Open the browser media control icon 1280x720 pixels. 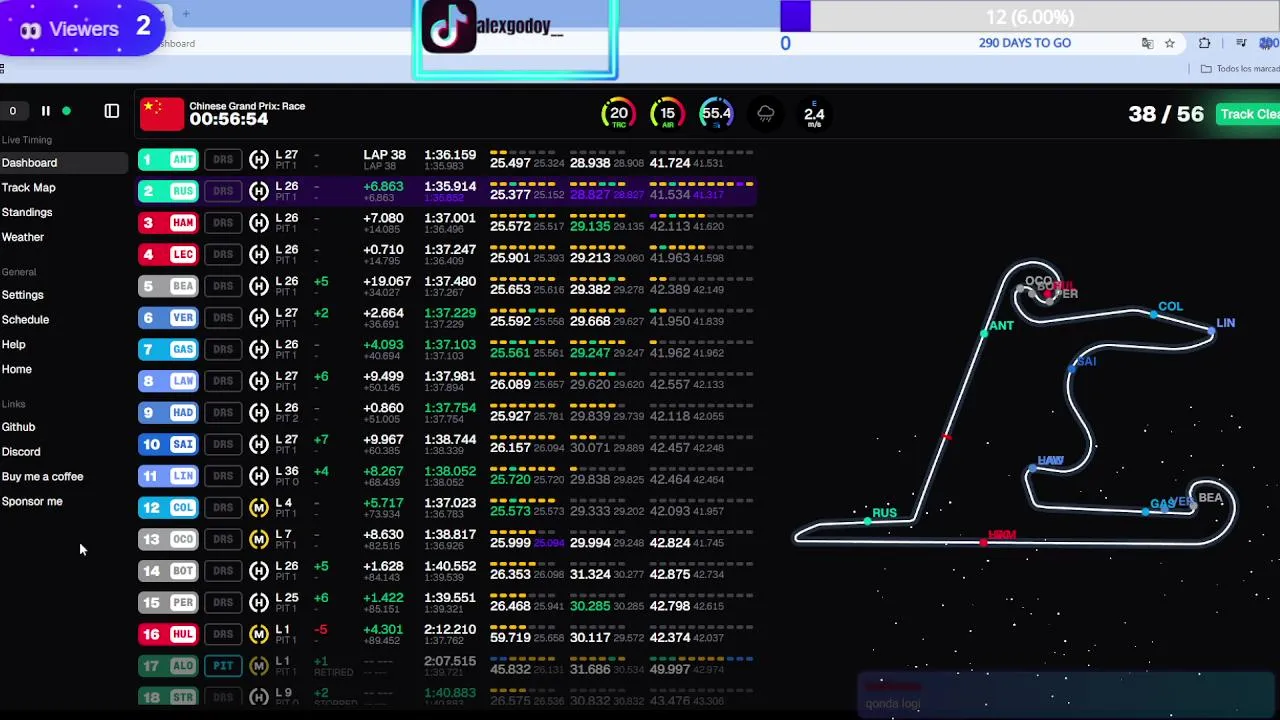(1241, 43)
